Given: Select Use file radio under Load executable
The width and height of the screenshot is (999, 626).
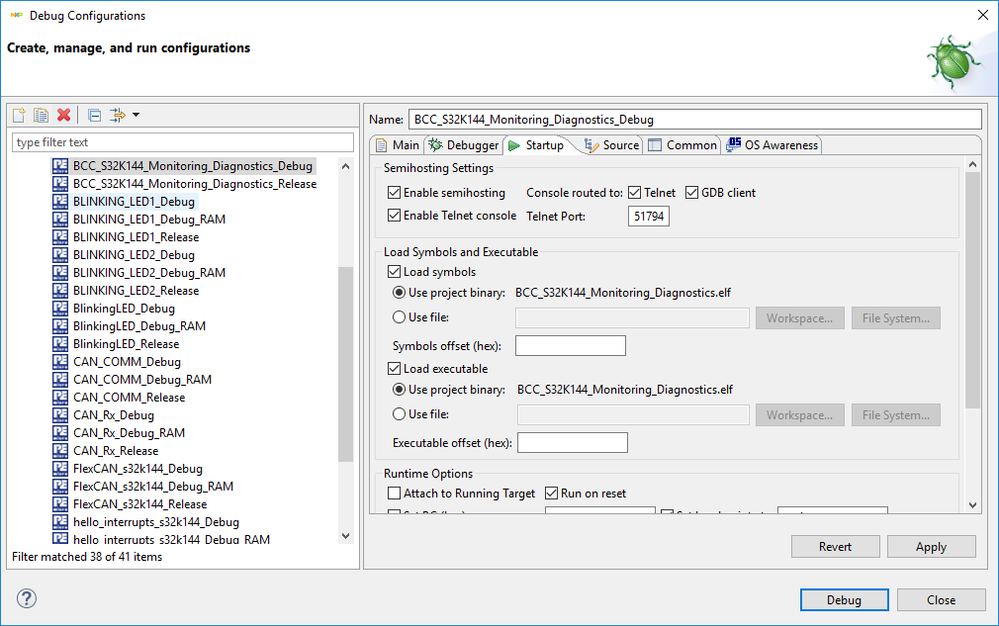Looking at the screenshot, I should pos(400,414).
